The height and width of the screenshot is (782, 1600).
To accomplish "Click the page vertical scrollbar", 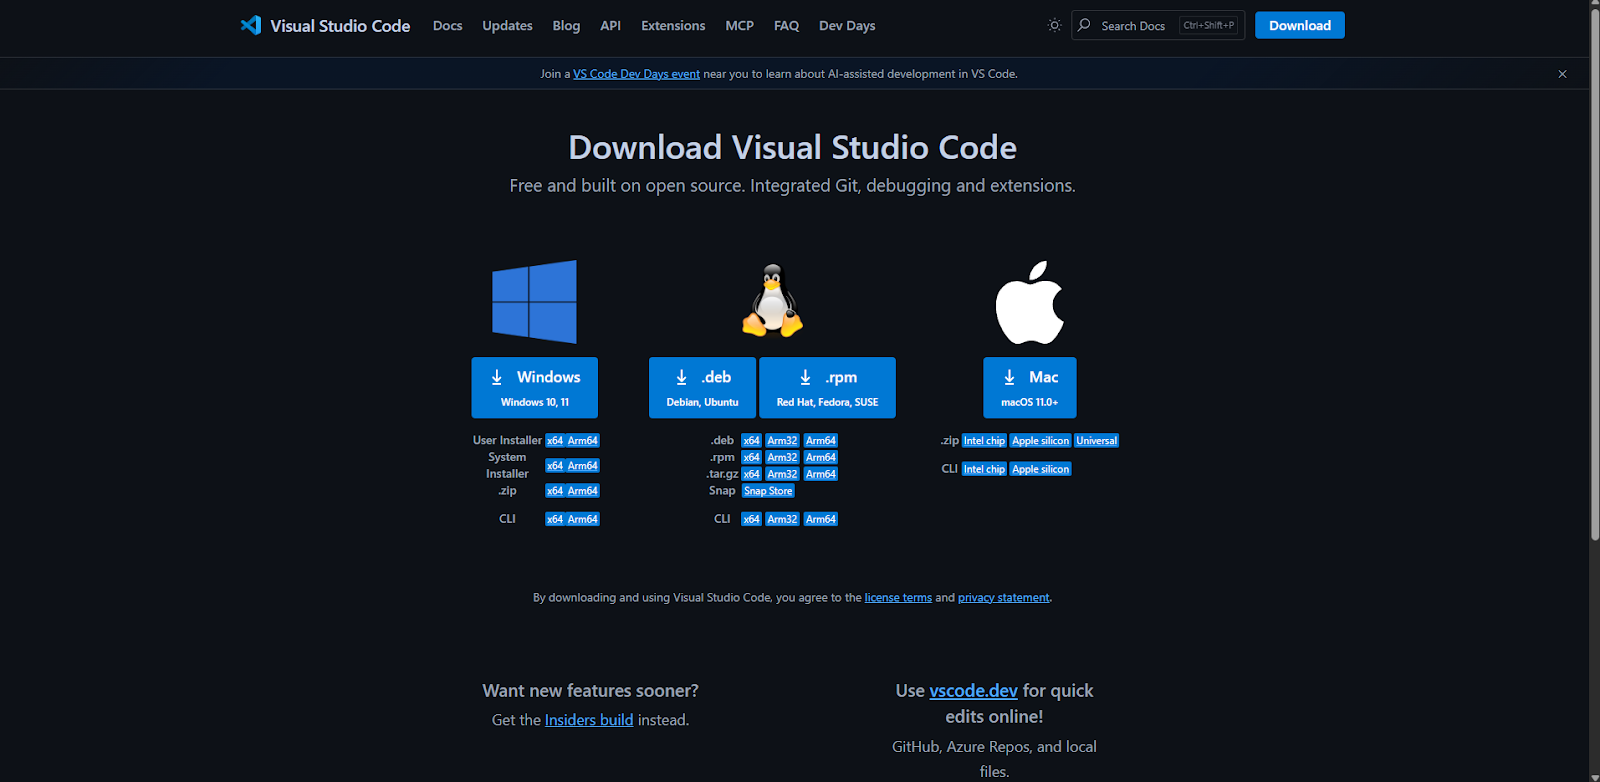I will tap(1594, 300).
